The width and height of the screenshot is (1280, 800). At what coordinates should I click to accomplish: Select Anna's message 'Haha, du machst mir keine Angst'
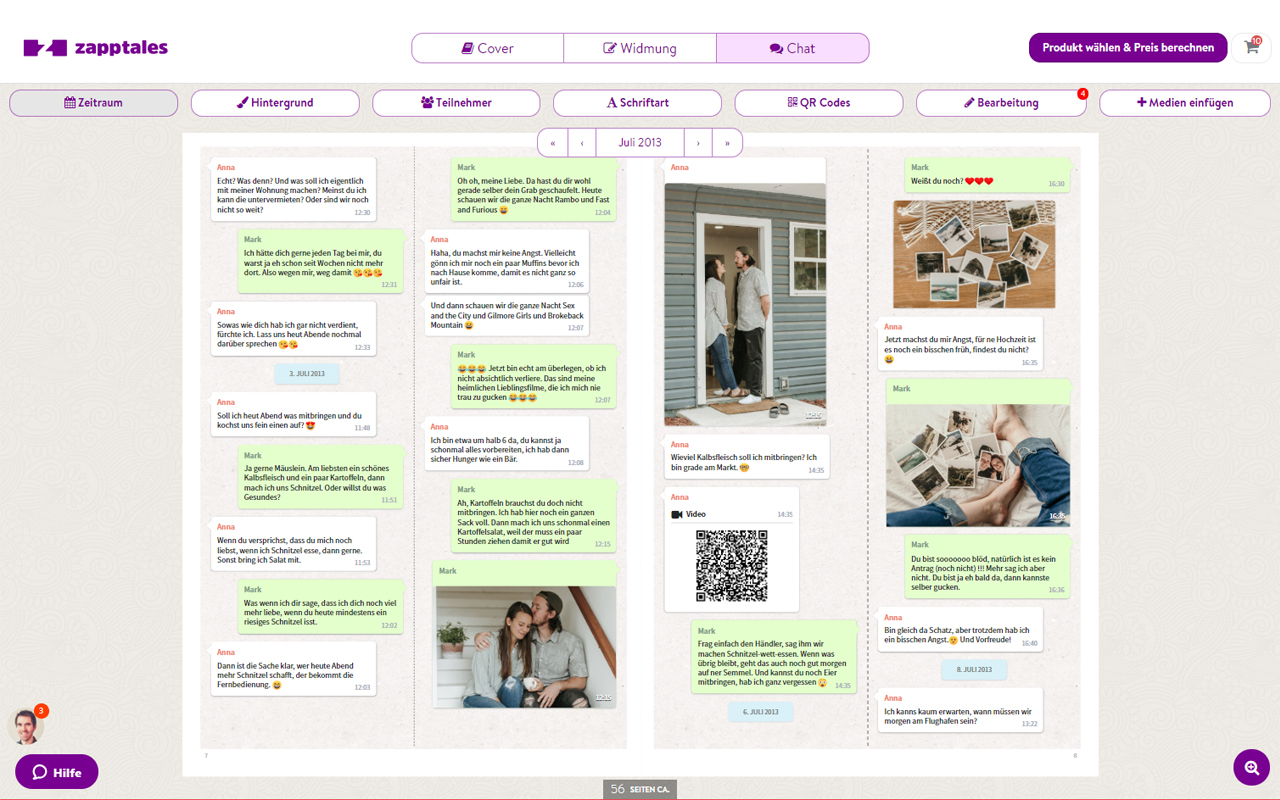507,261
